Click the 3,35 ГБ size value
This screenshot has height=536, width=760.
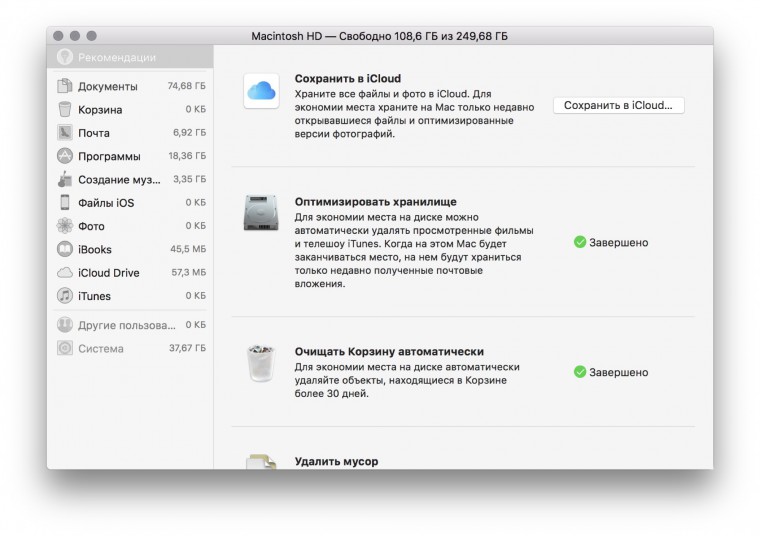[x=190, y=179]
